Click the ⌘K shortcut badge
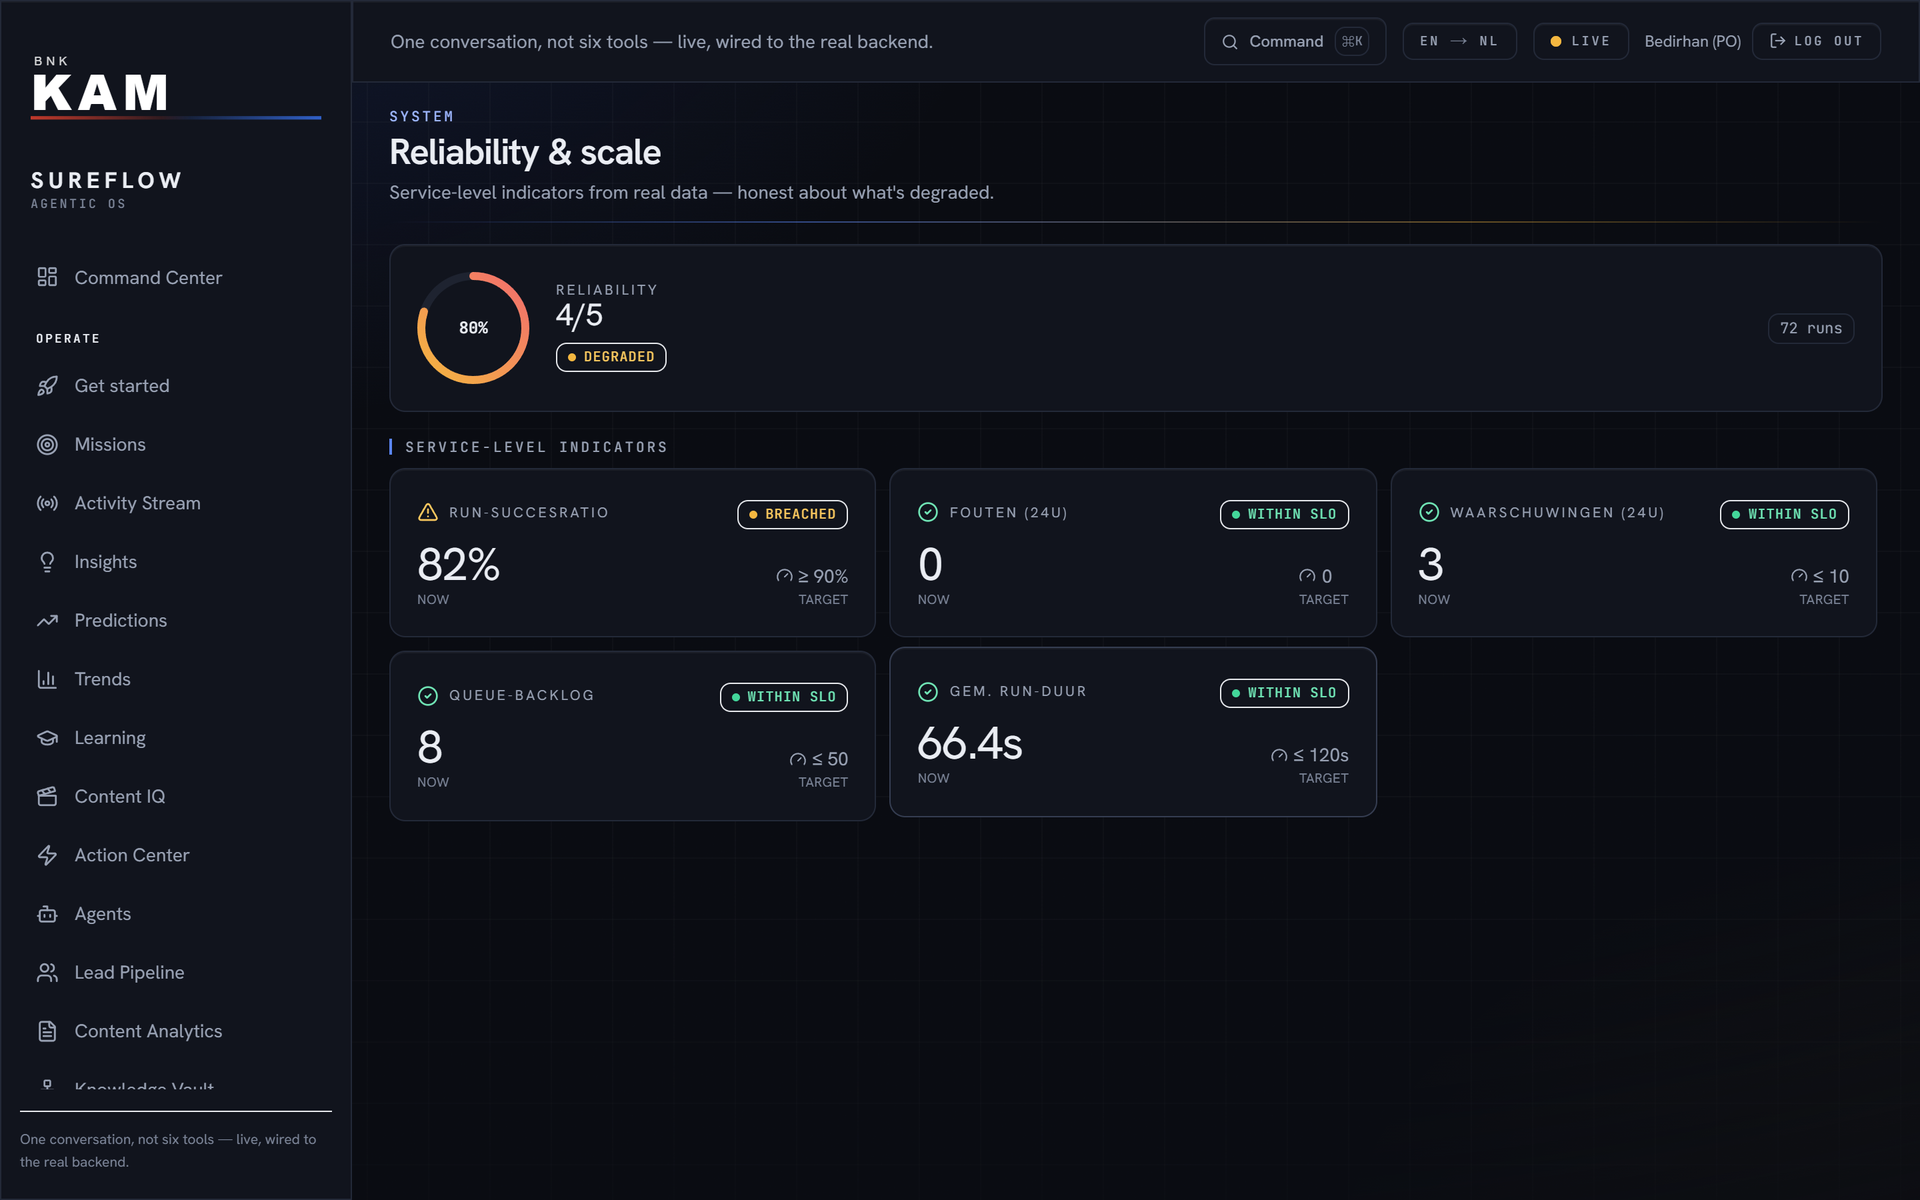1920x1200 pixels. (1352, 41)
